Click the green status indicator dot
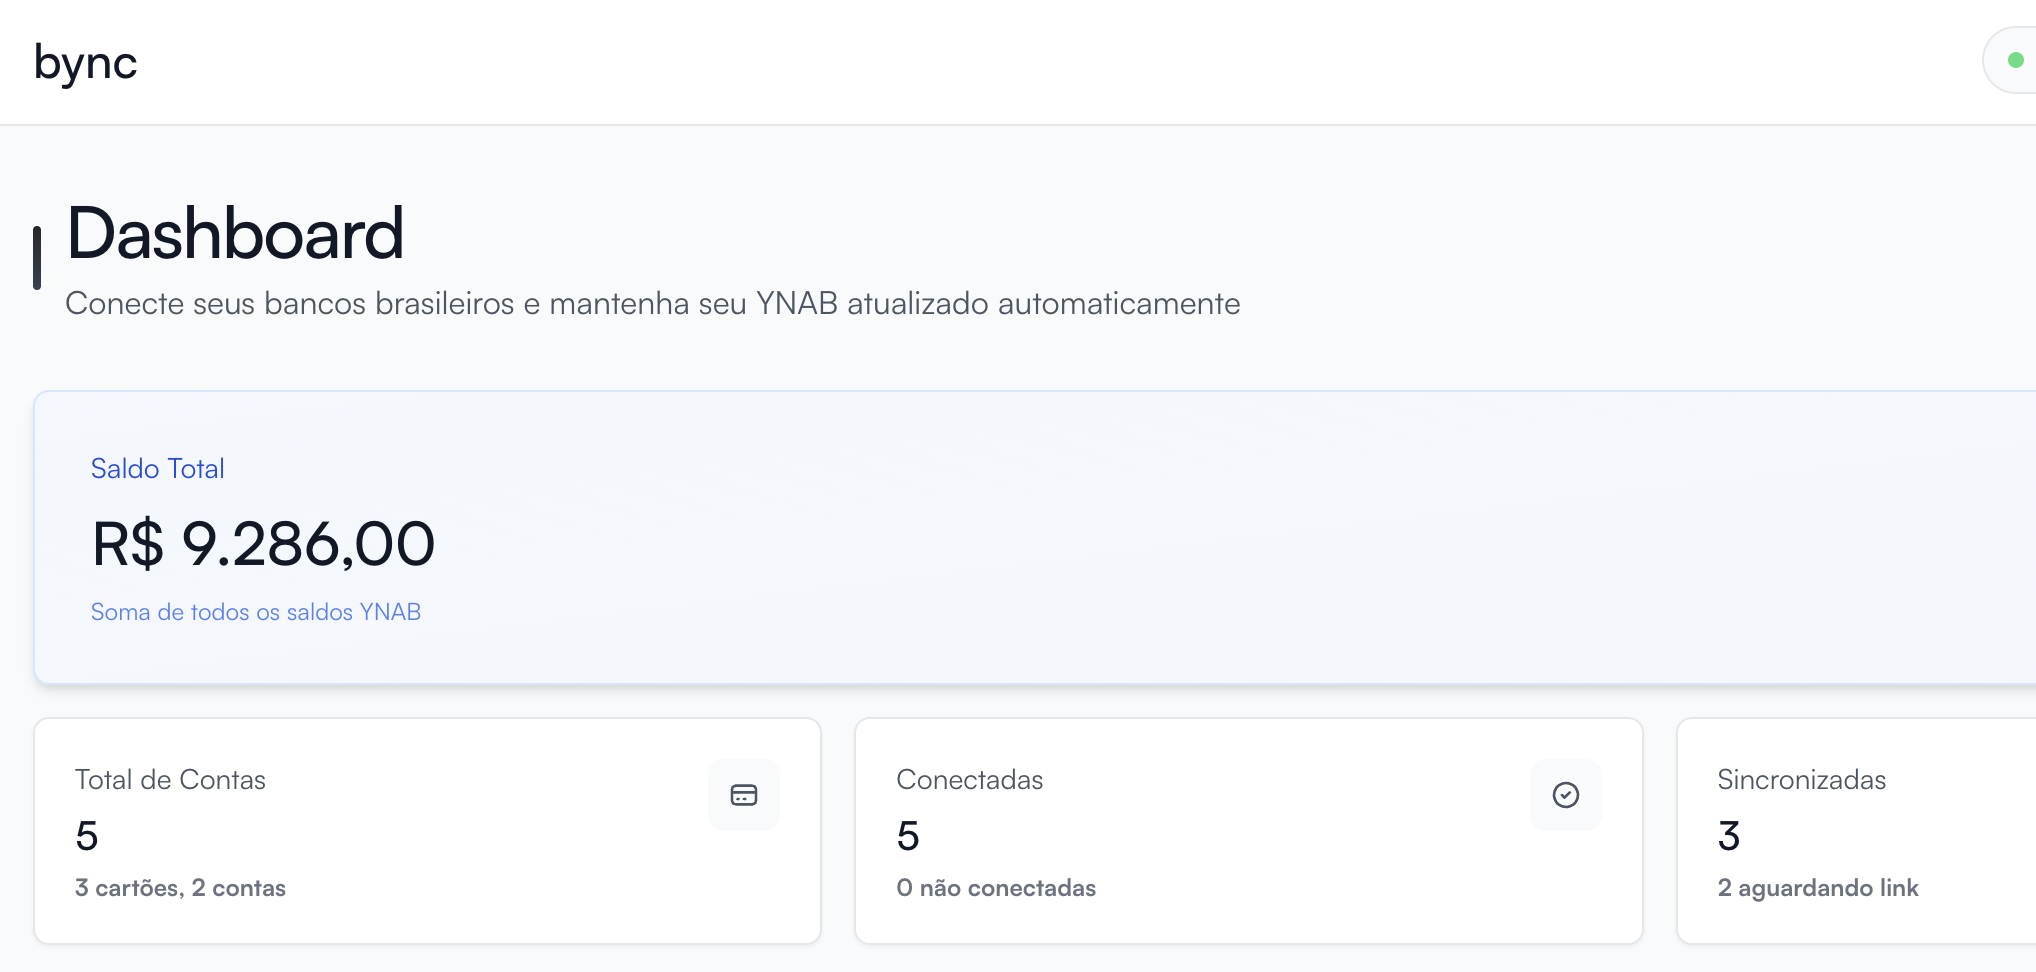The image size is (2036, 972). click(x=2015, y=61)
